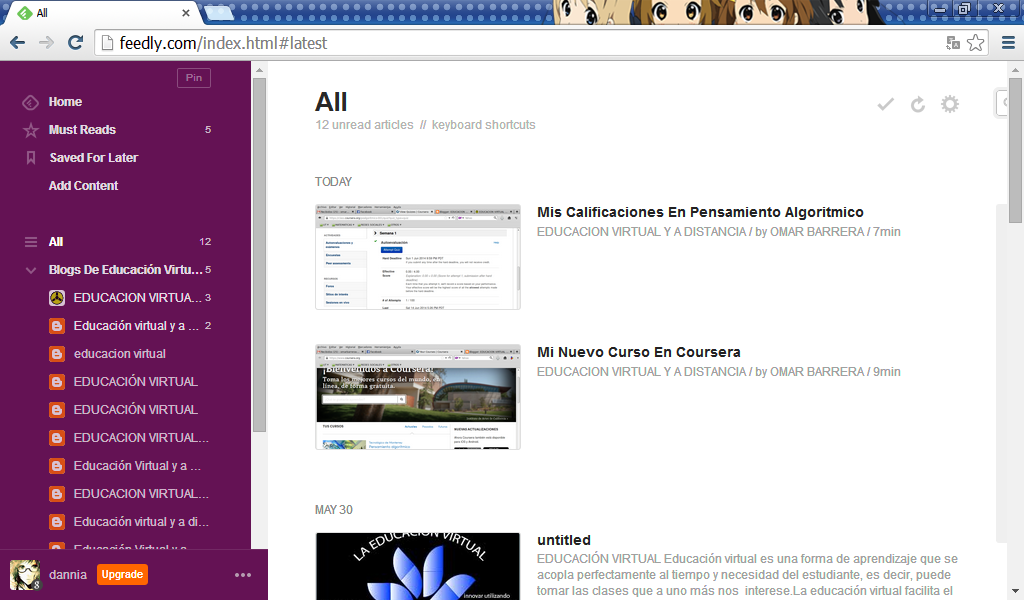Click the MAY 30 section heading

334,510
